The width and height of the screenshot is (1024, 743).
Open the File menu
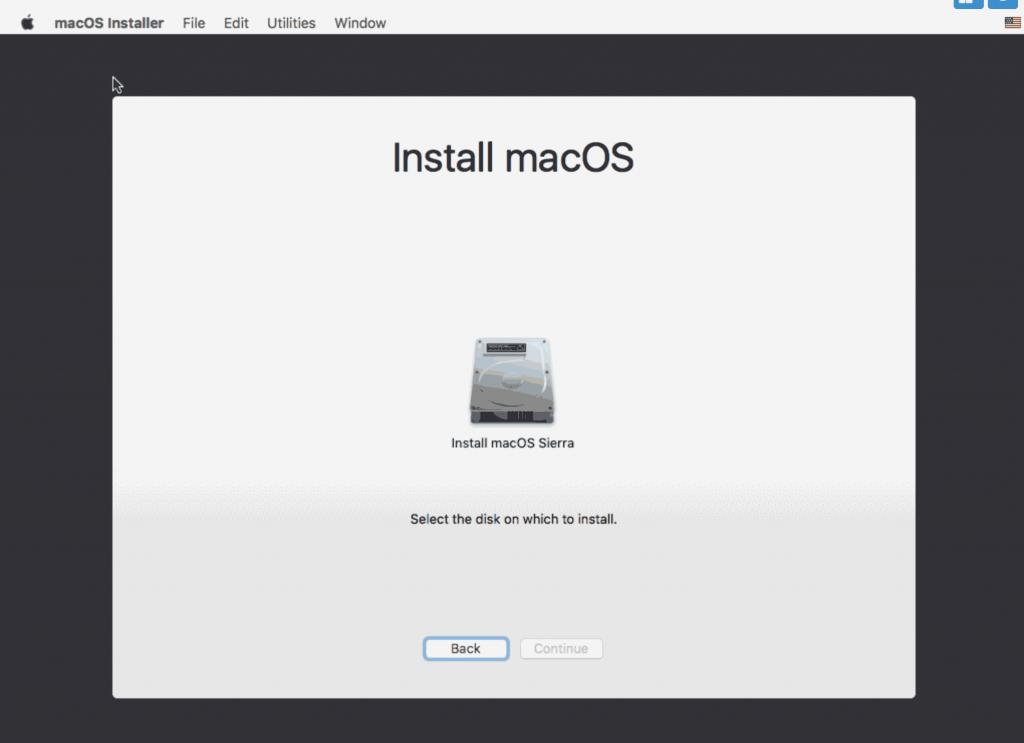tap(194, 23)
